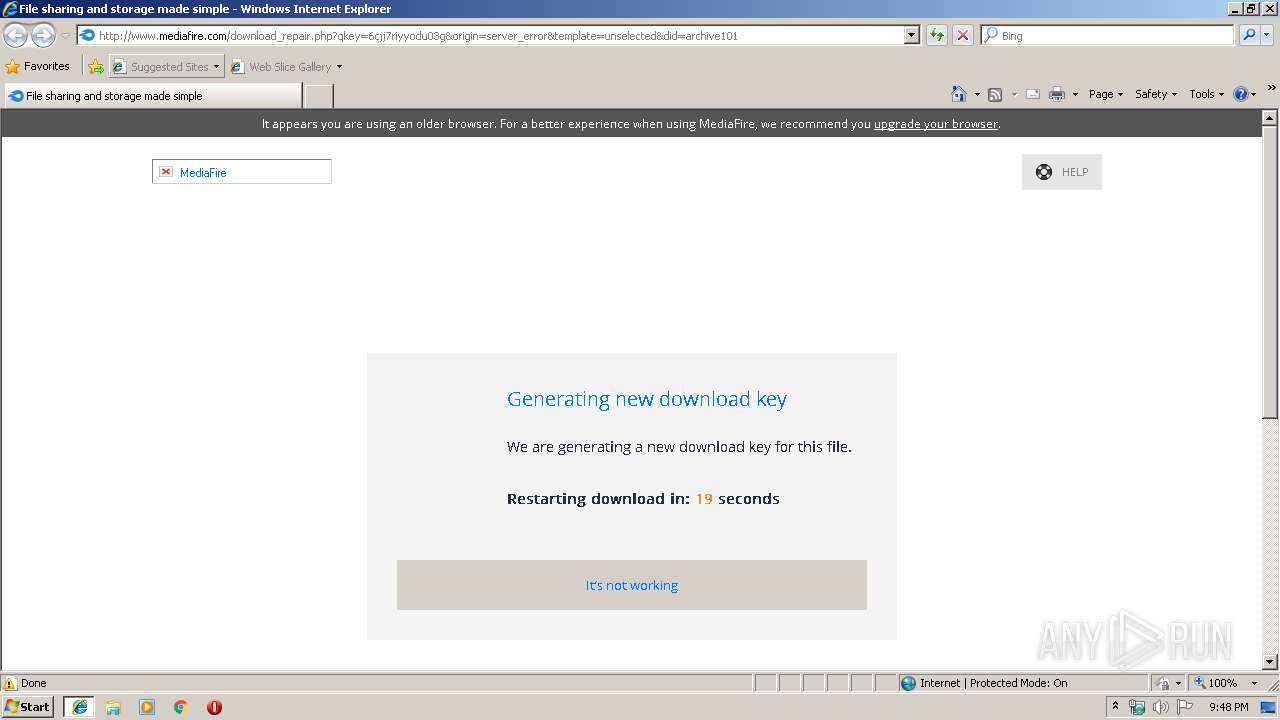1280x720 pixels.
Task: Open the Favorites star button
Action: [x=37, y=66]
